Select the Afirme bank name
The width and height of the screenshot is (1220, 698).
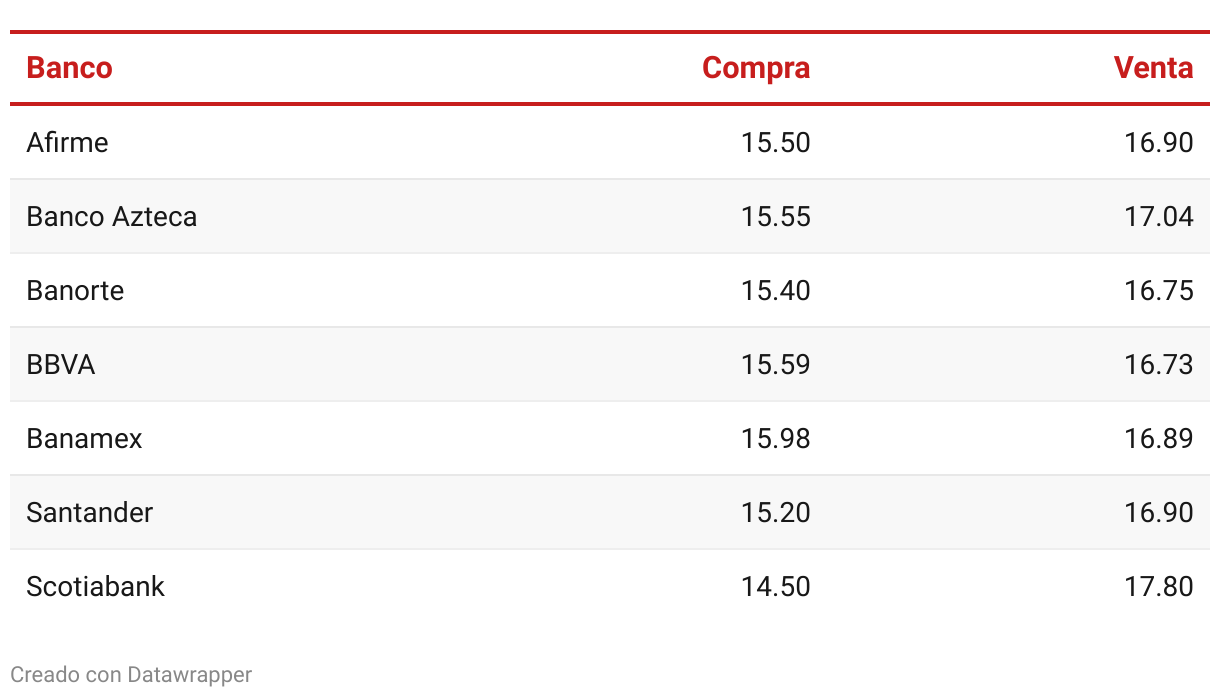tap(67, 142)
